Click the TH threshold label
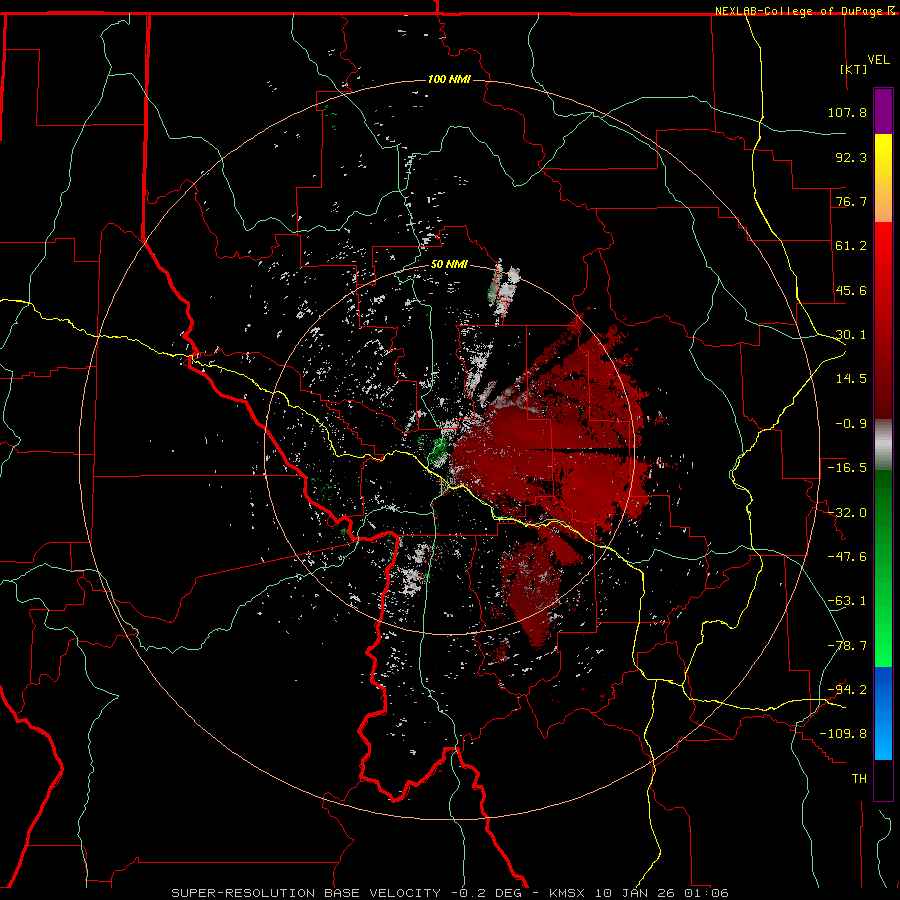Image resolution: width=900 pixels, height=900 pixels. pos(859,778)
